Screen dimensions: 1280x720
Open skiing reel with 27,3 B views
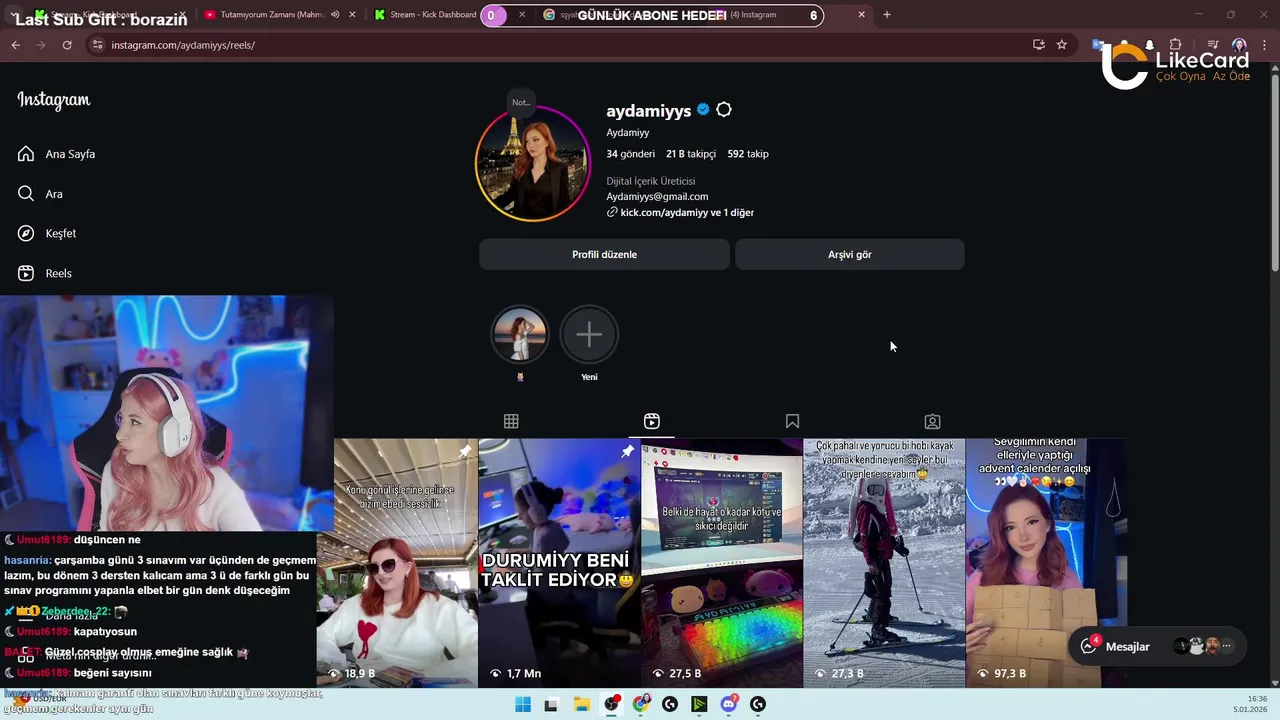coord(884,563)
